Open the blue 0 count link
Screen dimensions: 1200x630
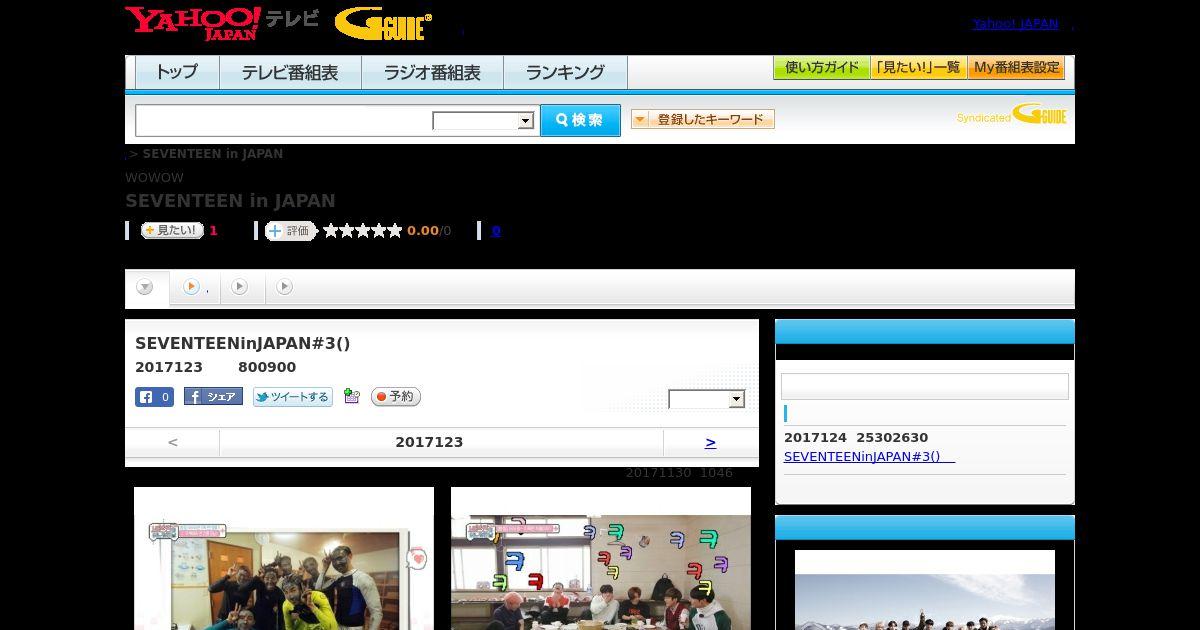(496, 230)
